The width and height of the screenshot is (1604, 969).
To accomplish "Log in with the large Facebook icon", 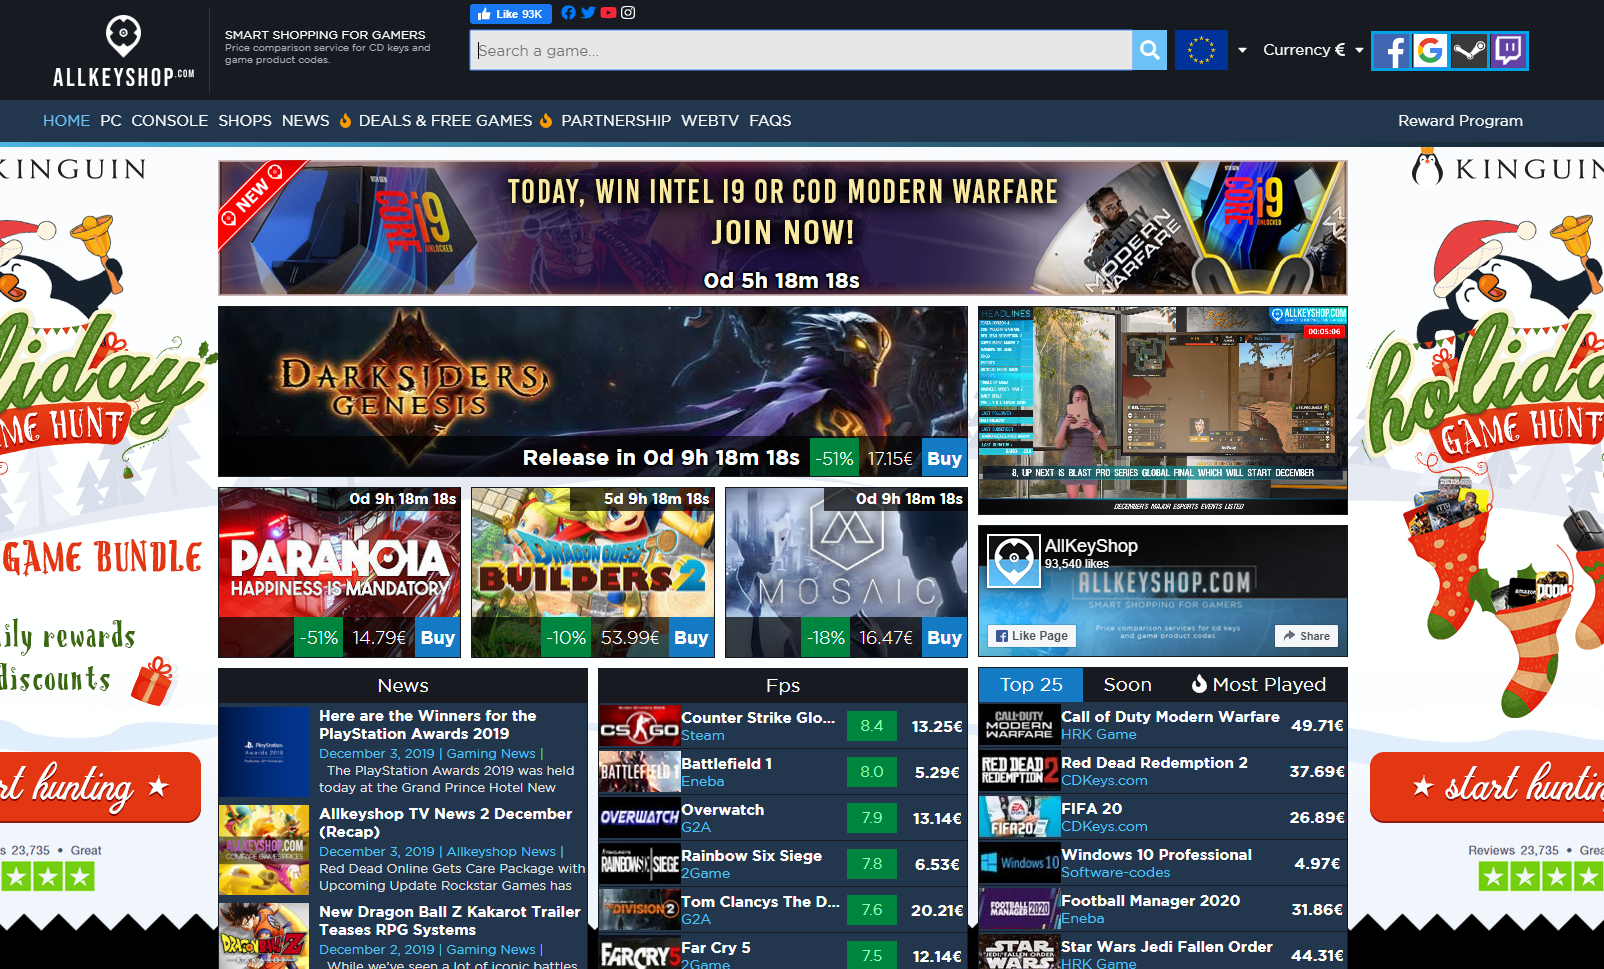I will (x=1391, y=50).
